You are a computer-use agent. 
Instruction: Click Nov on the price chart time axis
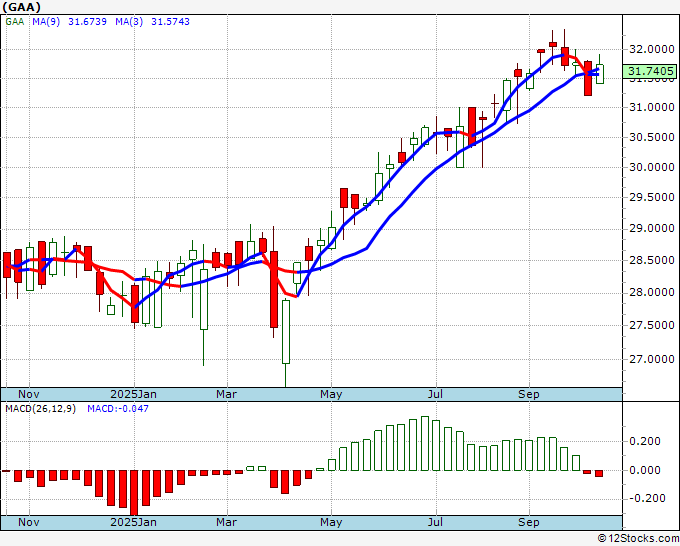tap(29, 394)
